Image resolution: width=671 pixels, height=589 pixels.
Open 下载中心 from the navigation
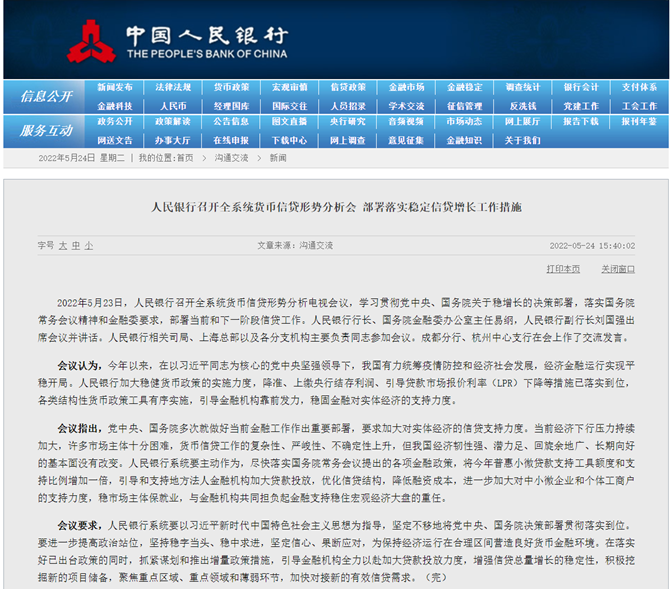pos(289,140)
